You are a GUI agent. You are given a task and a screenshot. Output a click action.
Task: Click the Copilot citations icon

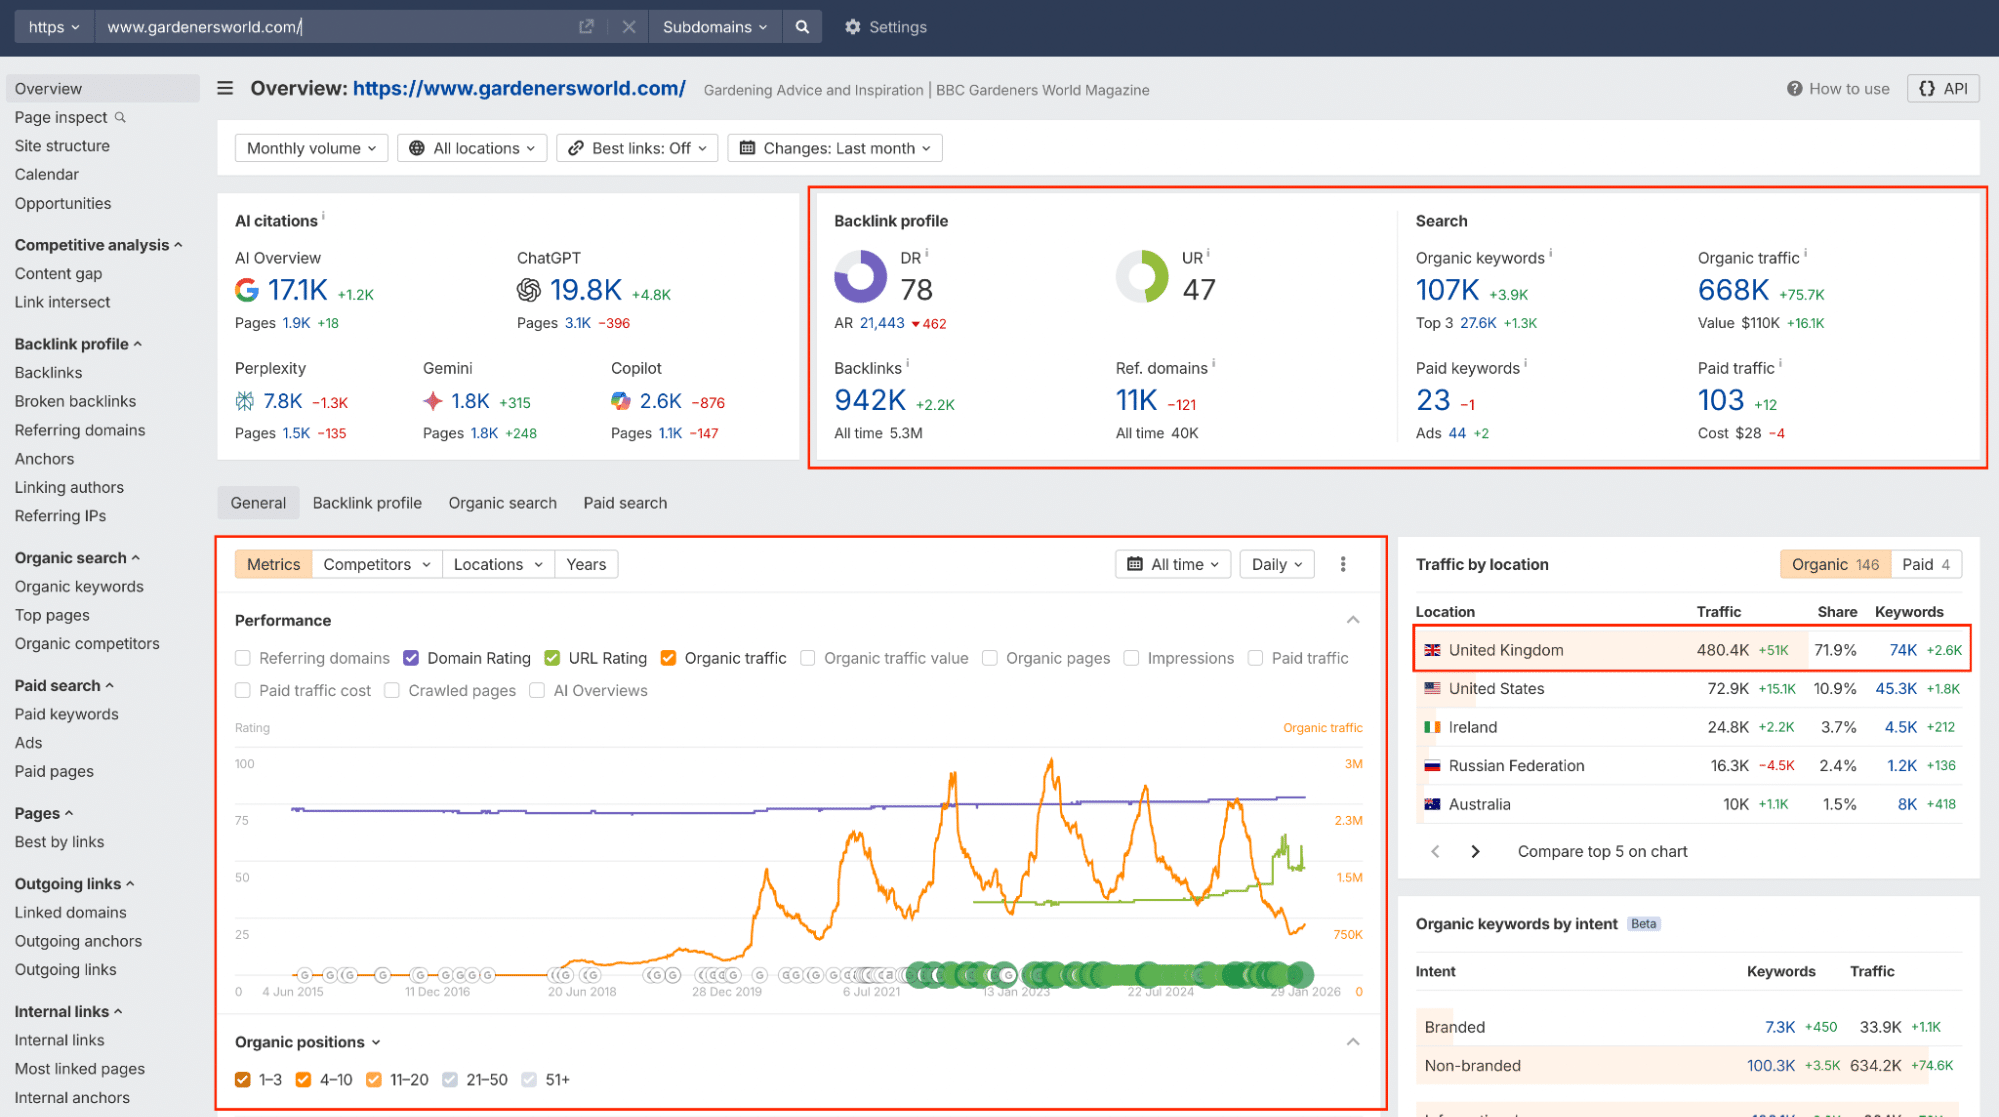[620, 400]
